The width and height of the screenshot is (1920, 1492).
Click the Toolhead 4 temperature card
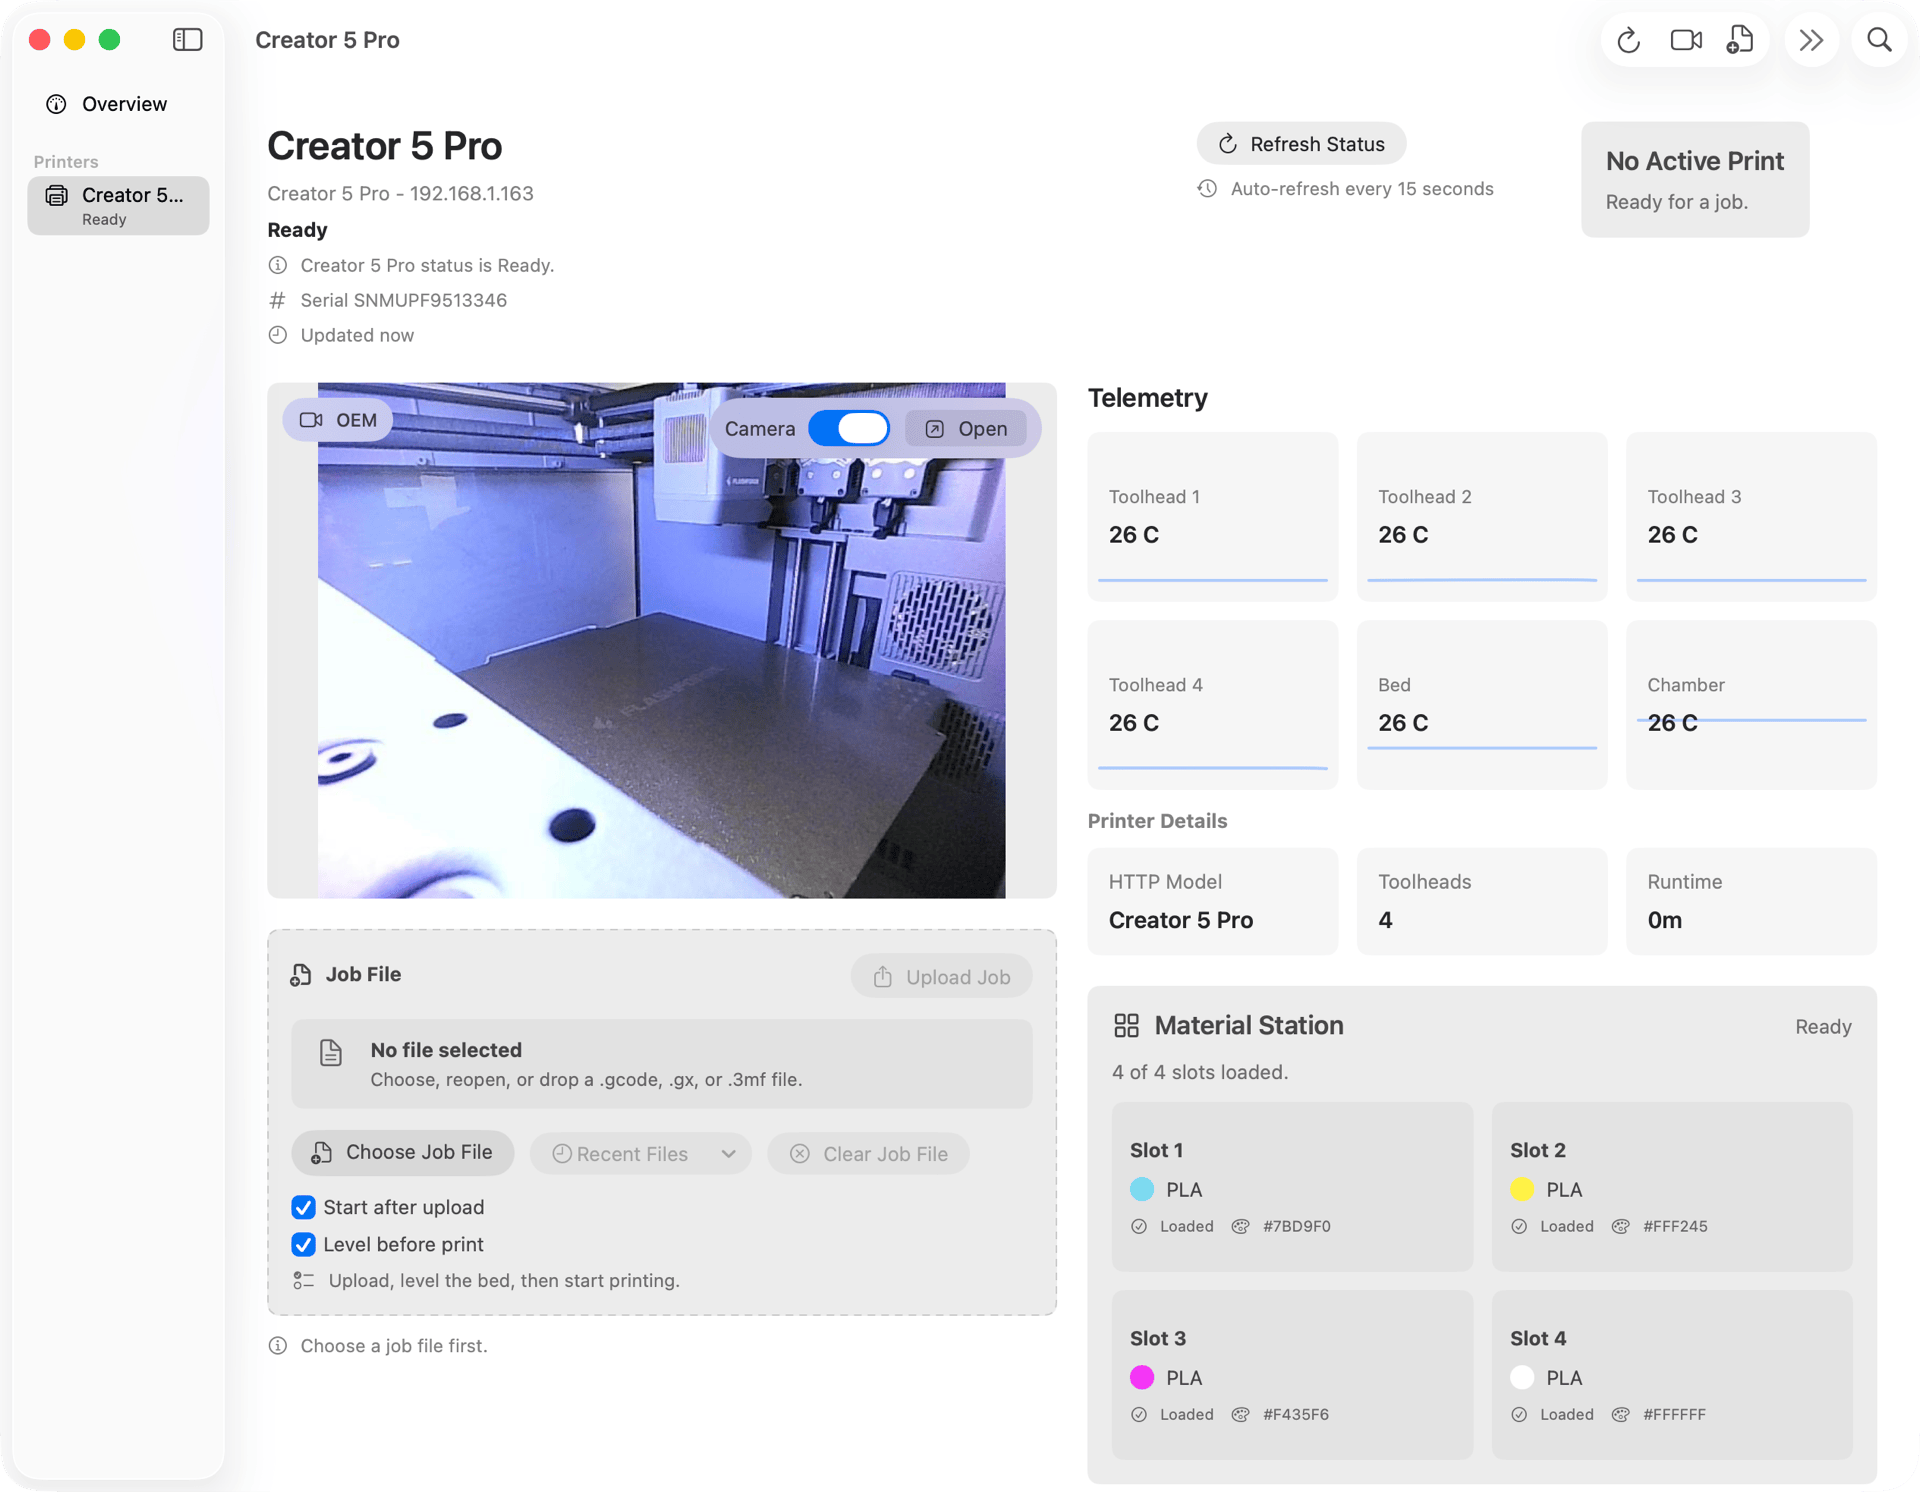(x=1213, y=705)
